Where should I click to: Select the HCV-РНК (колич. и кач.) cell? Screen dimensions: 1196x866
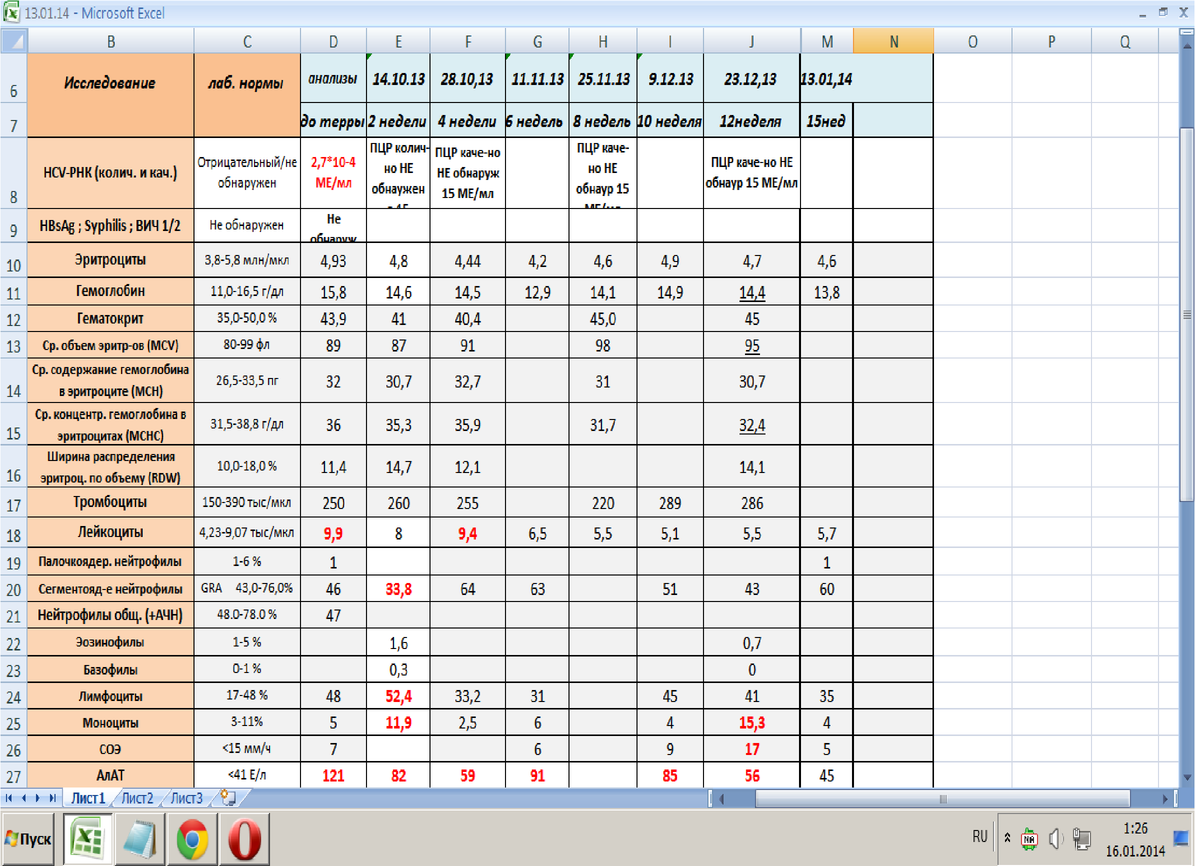(x=111, y=172)
